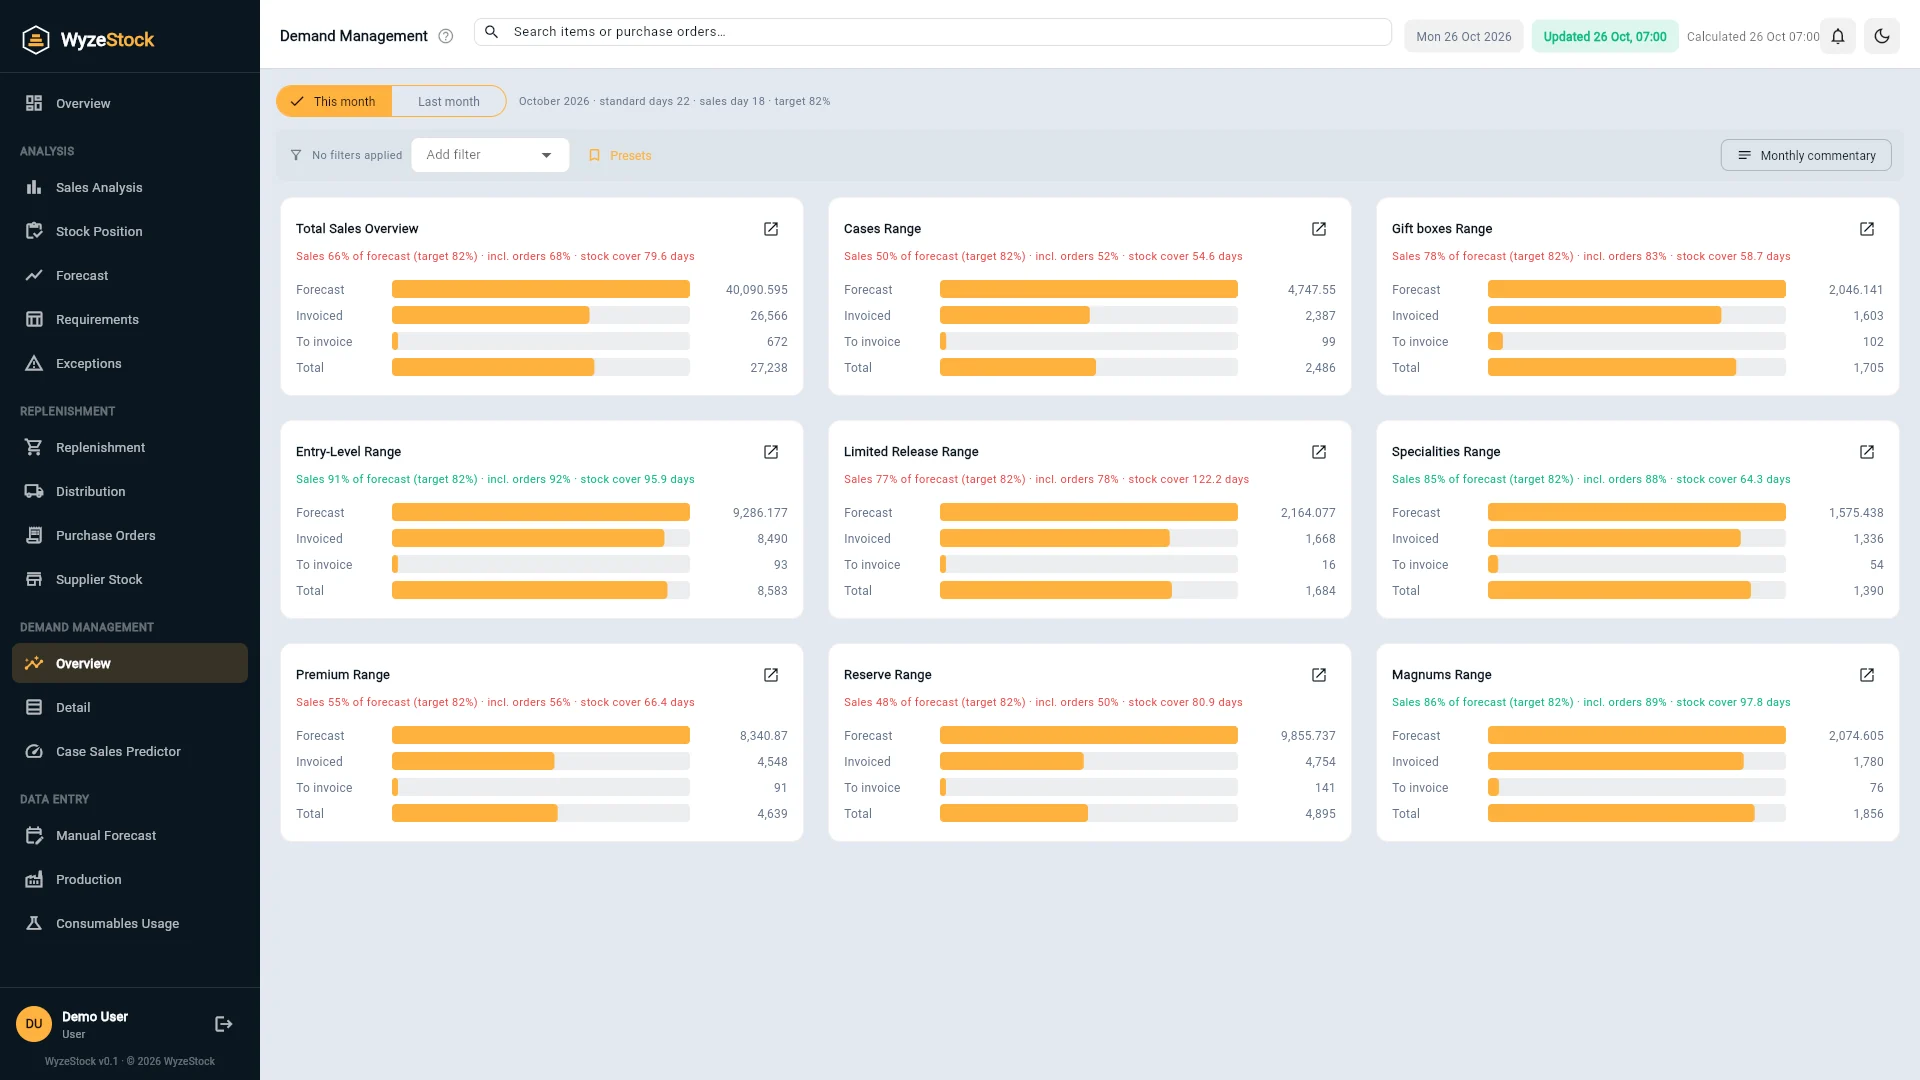Viewport: 1920px width, 1080px height.
Task: Open Limited Release Range detail icon
Action: pyautogui.click(x=1319, y=452)
